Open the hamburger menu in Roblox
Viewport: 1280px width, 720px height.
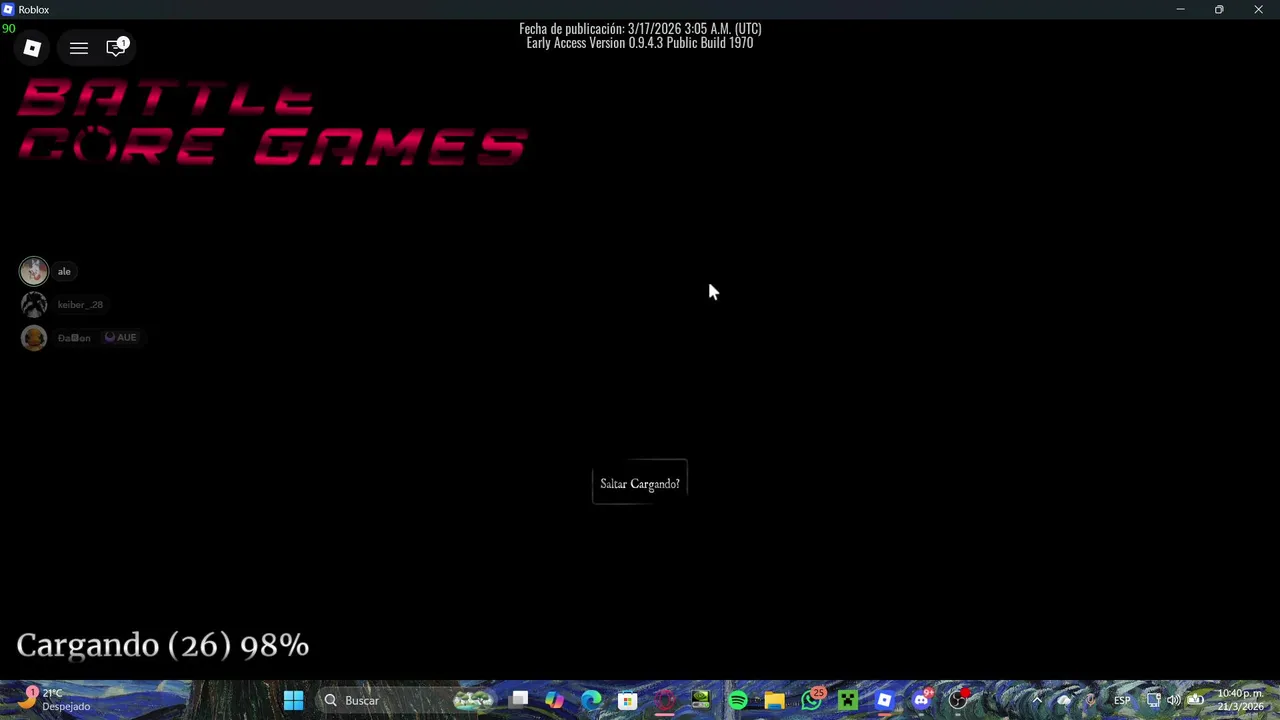click(x=79, y=48)
